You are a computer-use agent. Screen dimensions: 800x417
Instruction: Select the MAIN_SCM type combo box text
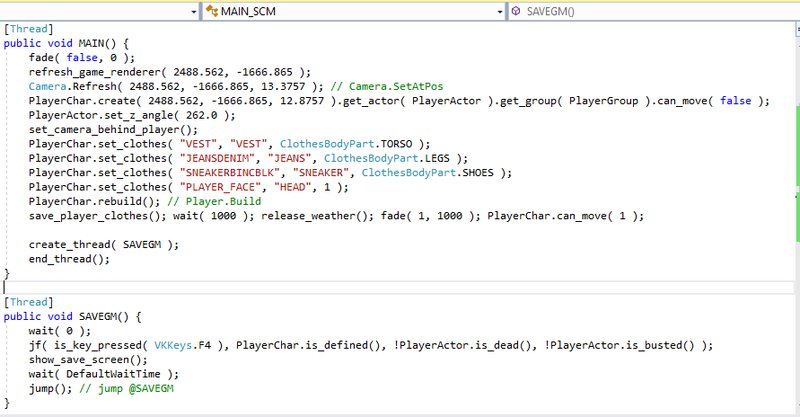pos(250,11)
